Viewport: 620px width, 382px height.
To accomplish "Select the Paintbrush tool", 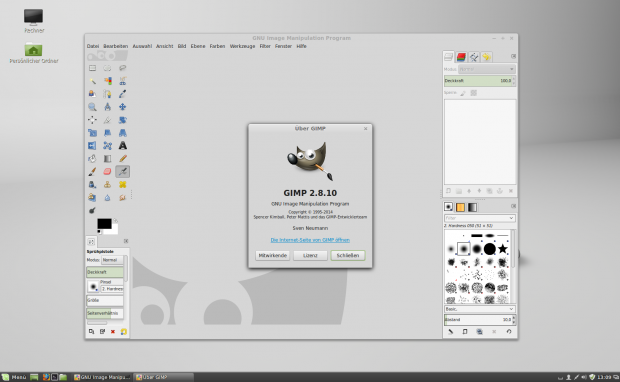I will point(92,172).
